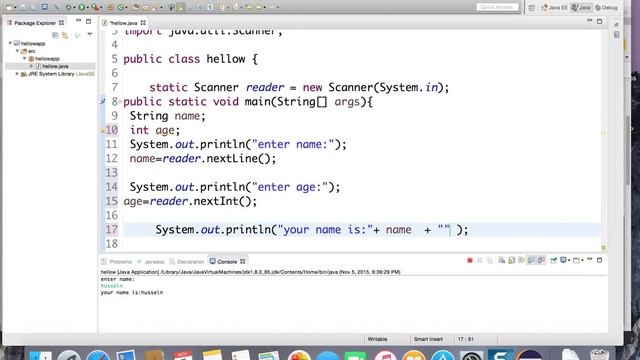Viewport: 640px width, 360px height.
Task: Minimize the Package Explorer panel
Action: (78, 21)
